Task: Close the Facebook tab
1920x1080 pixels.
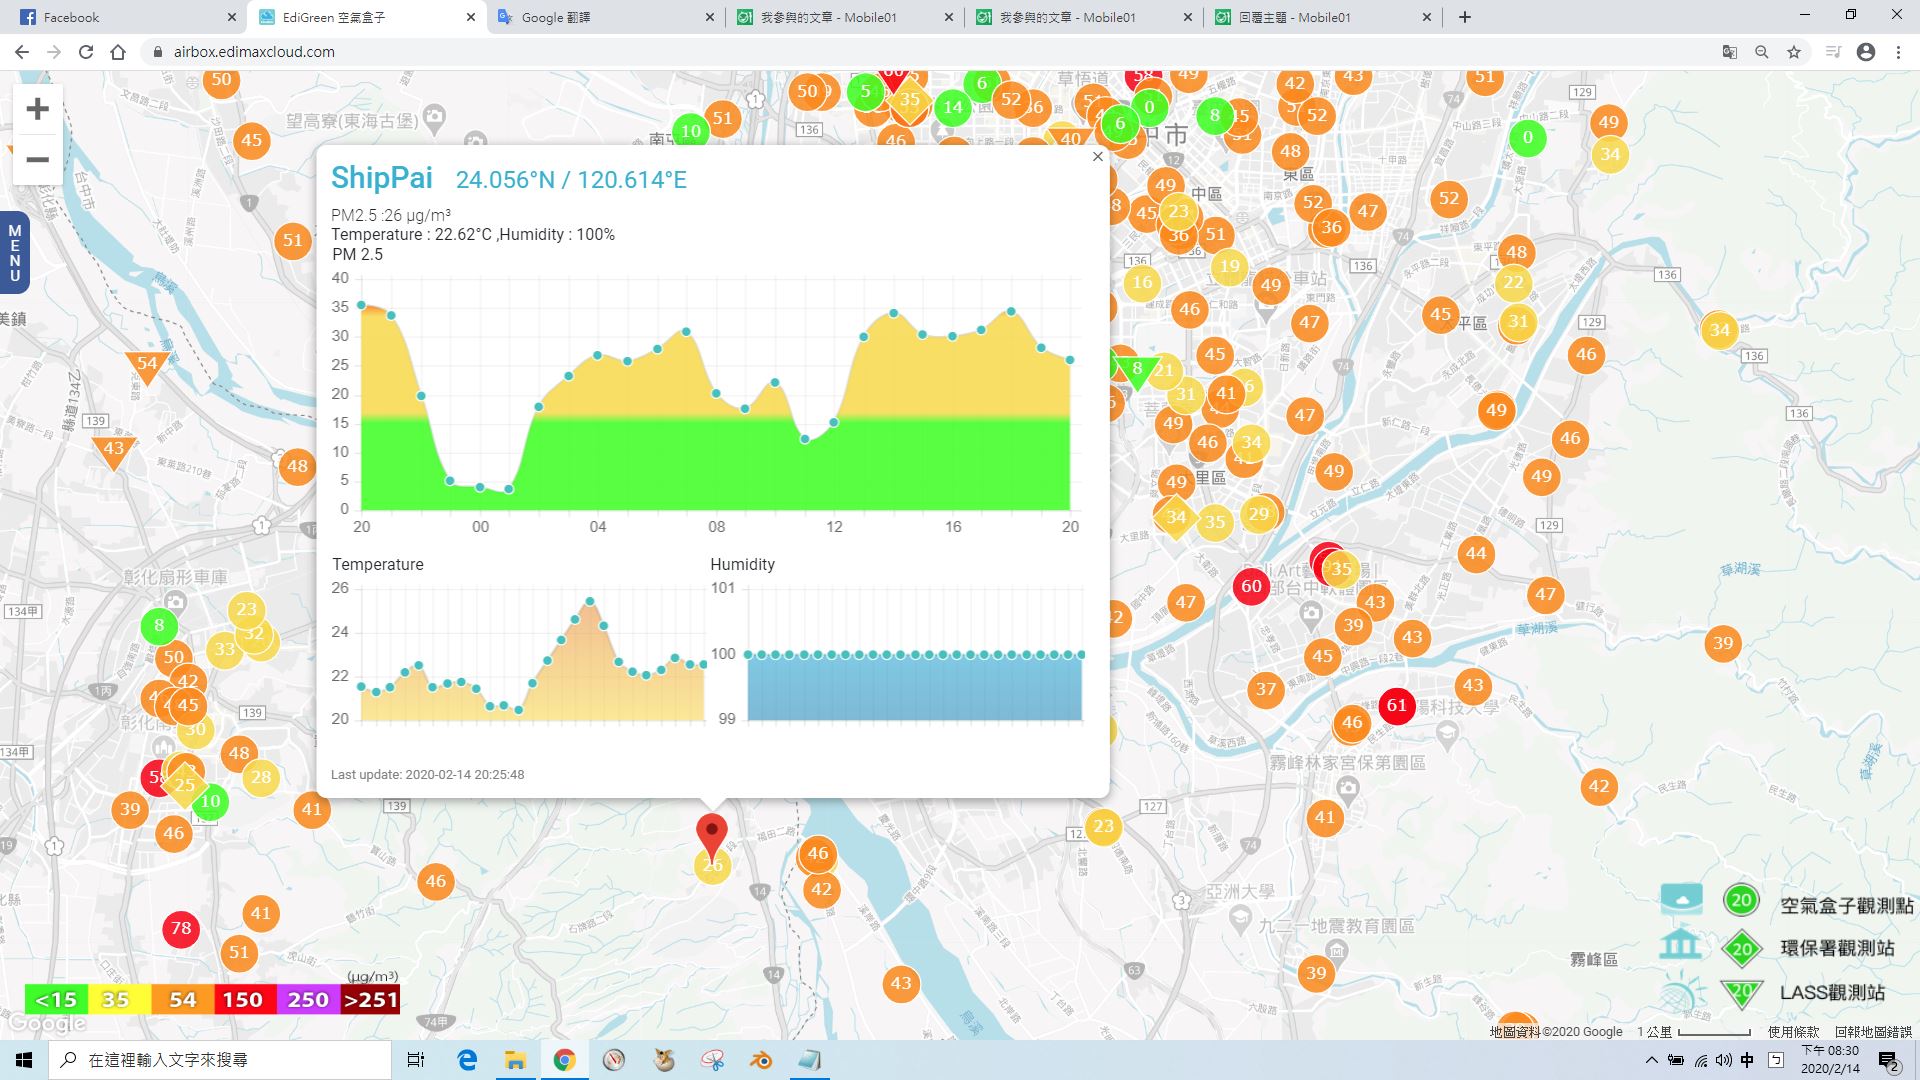Action: point(231,17)
